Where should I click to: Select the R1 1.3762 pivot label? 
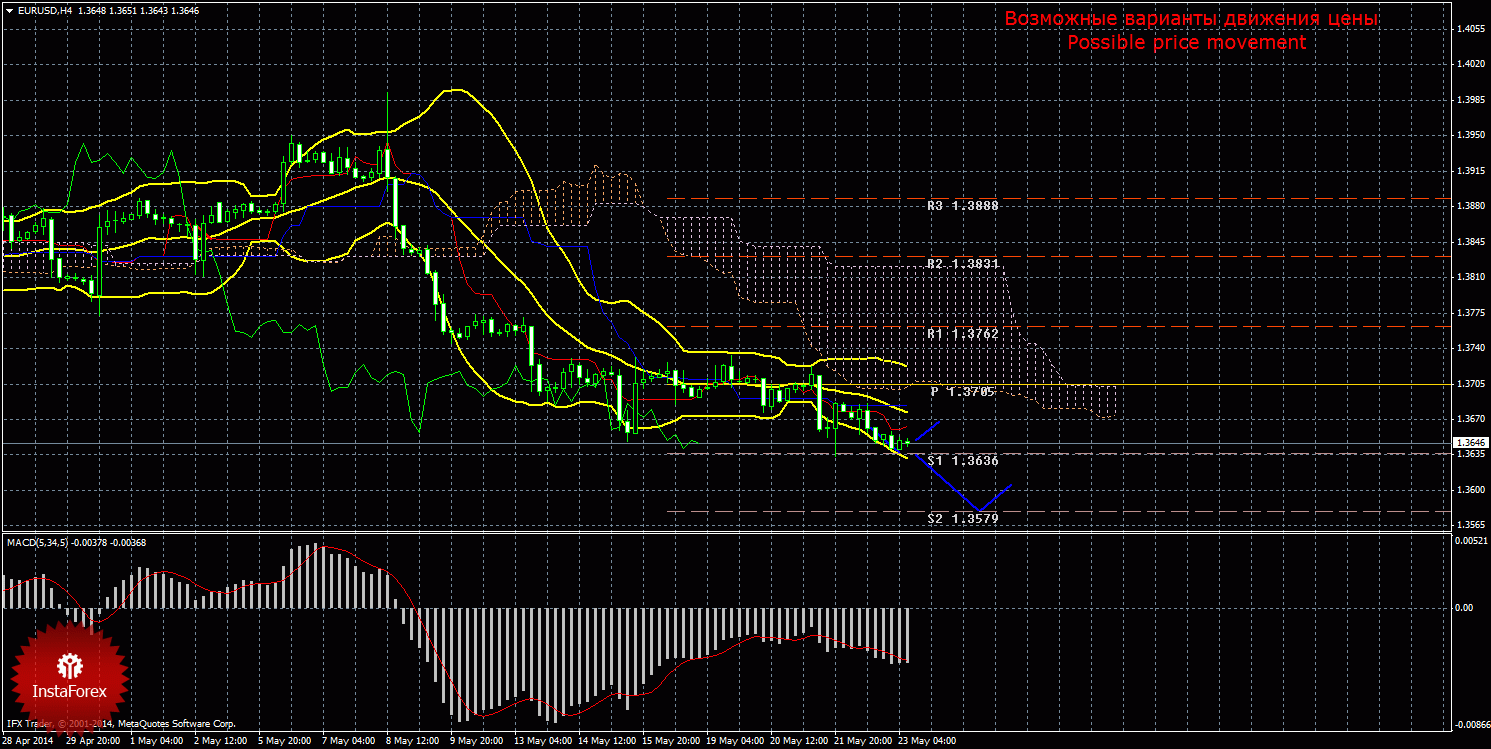(x=962, y=333)
